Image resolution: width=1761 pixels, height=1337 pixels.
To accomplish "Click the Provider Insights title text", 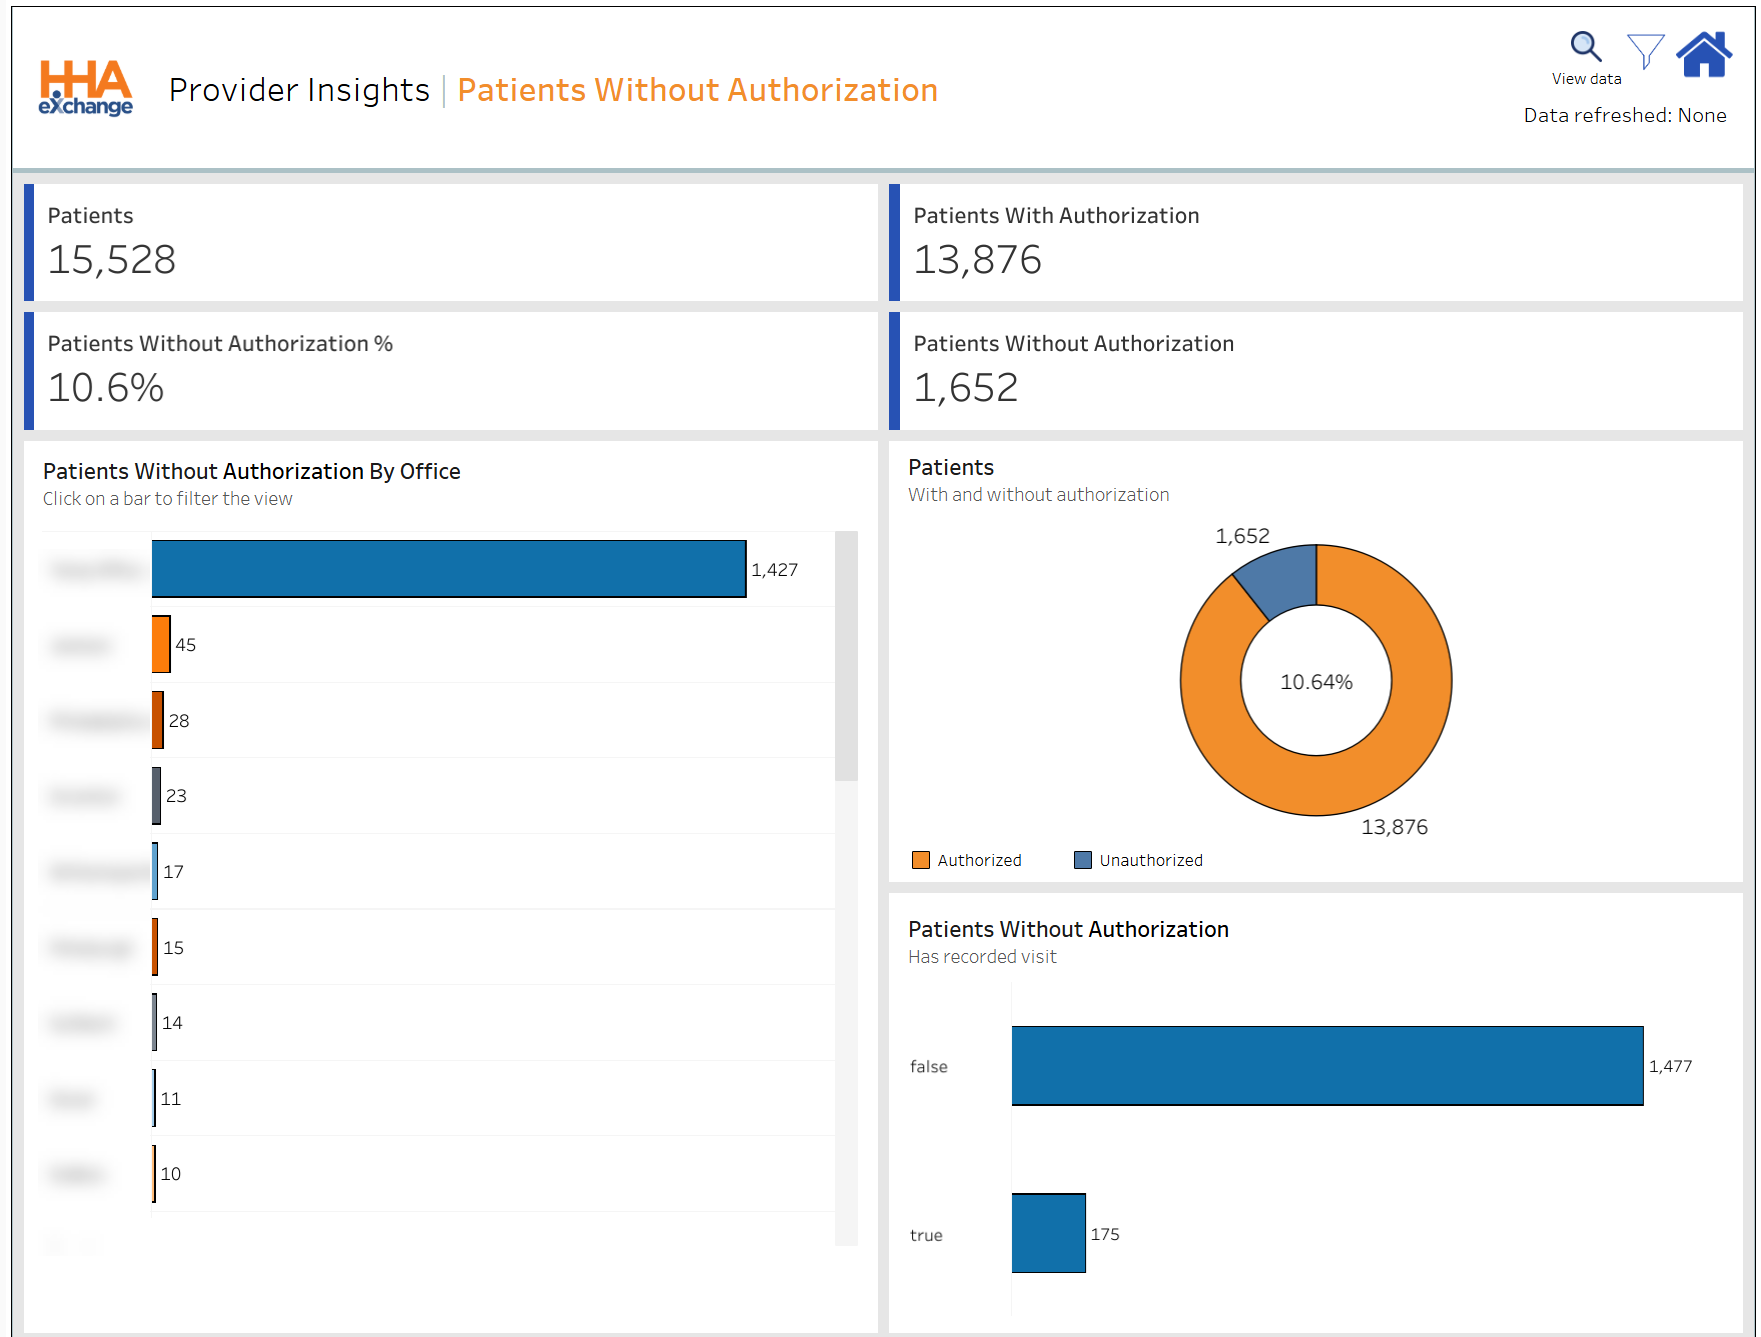I will [299, 90].
